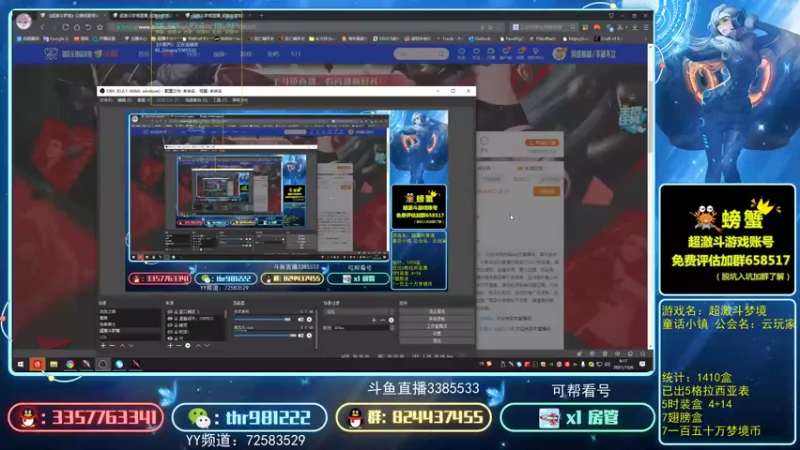Go to browser home page icon
This screenshot has height=450, width=800.
(x=77, y=27)
